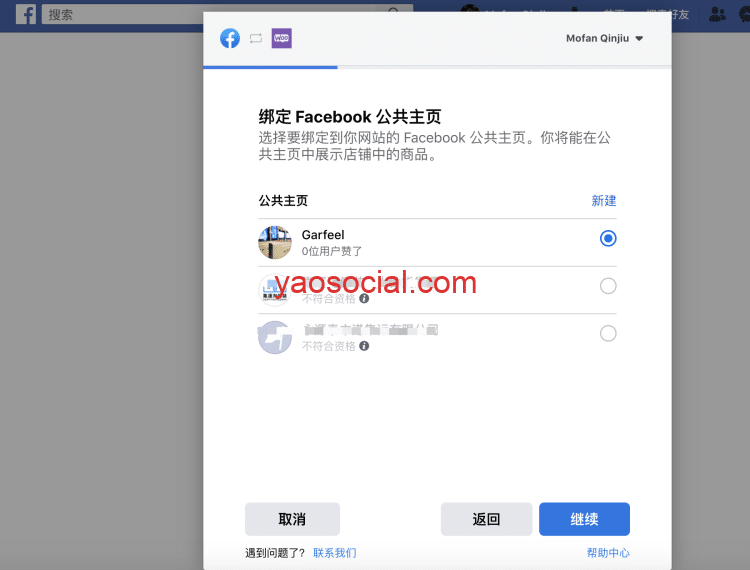The width and height of the screenshot is (750, 570).
Task: Click the Facebook home logo in top bar
Action: [26, 14]
